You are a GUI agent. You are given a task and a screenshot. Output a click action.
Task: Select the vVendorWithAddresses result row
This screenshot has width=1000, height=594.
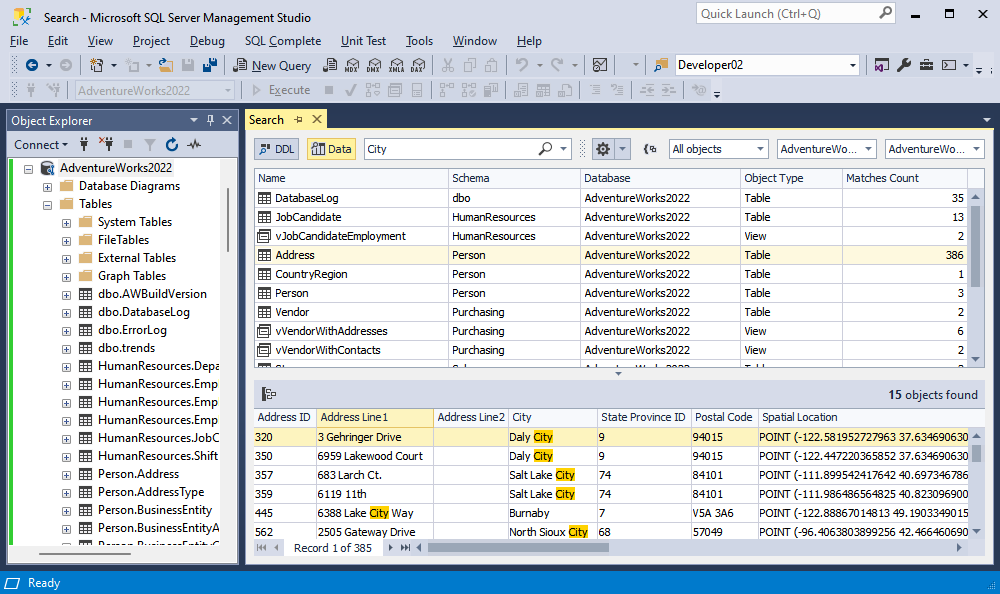tap(611, 331)
